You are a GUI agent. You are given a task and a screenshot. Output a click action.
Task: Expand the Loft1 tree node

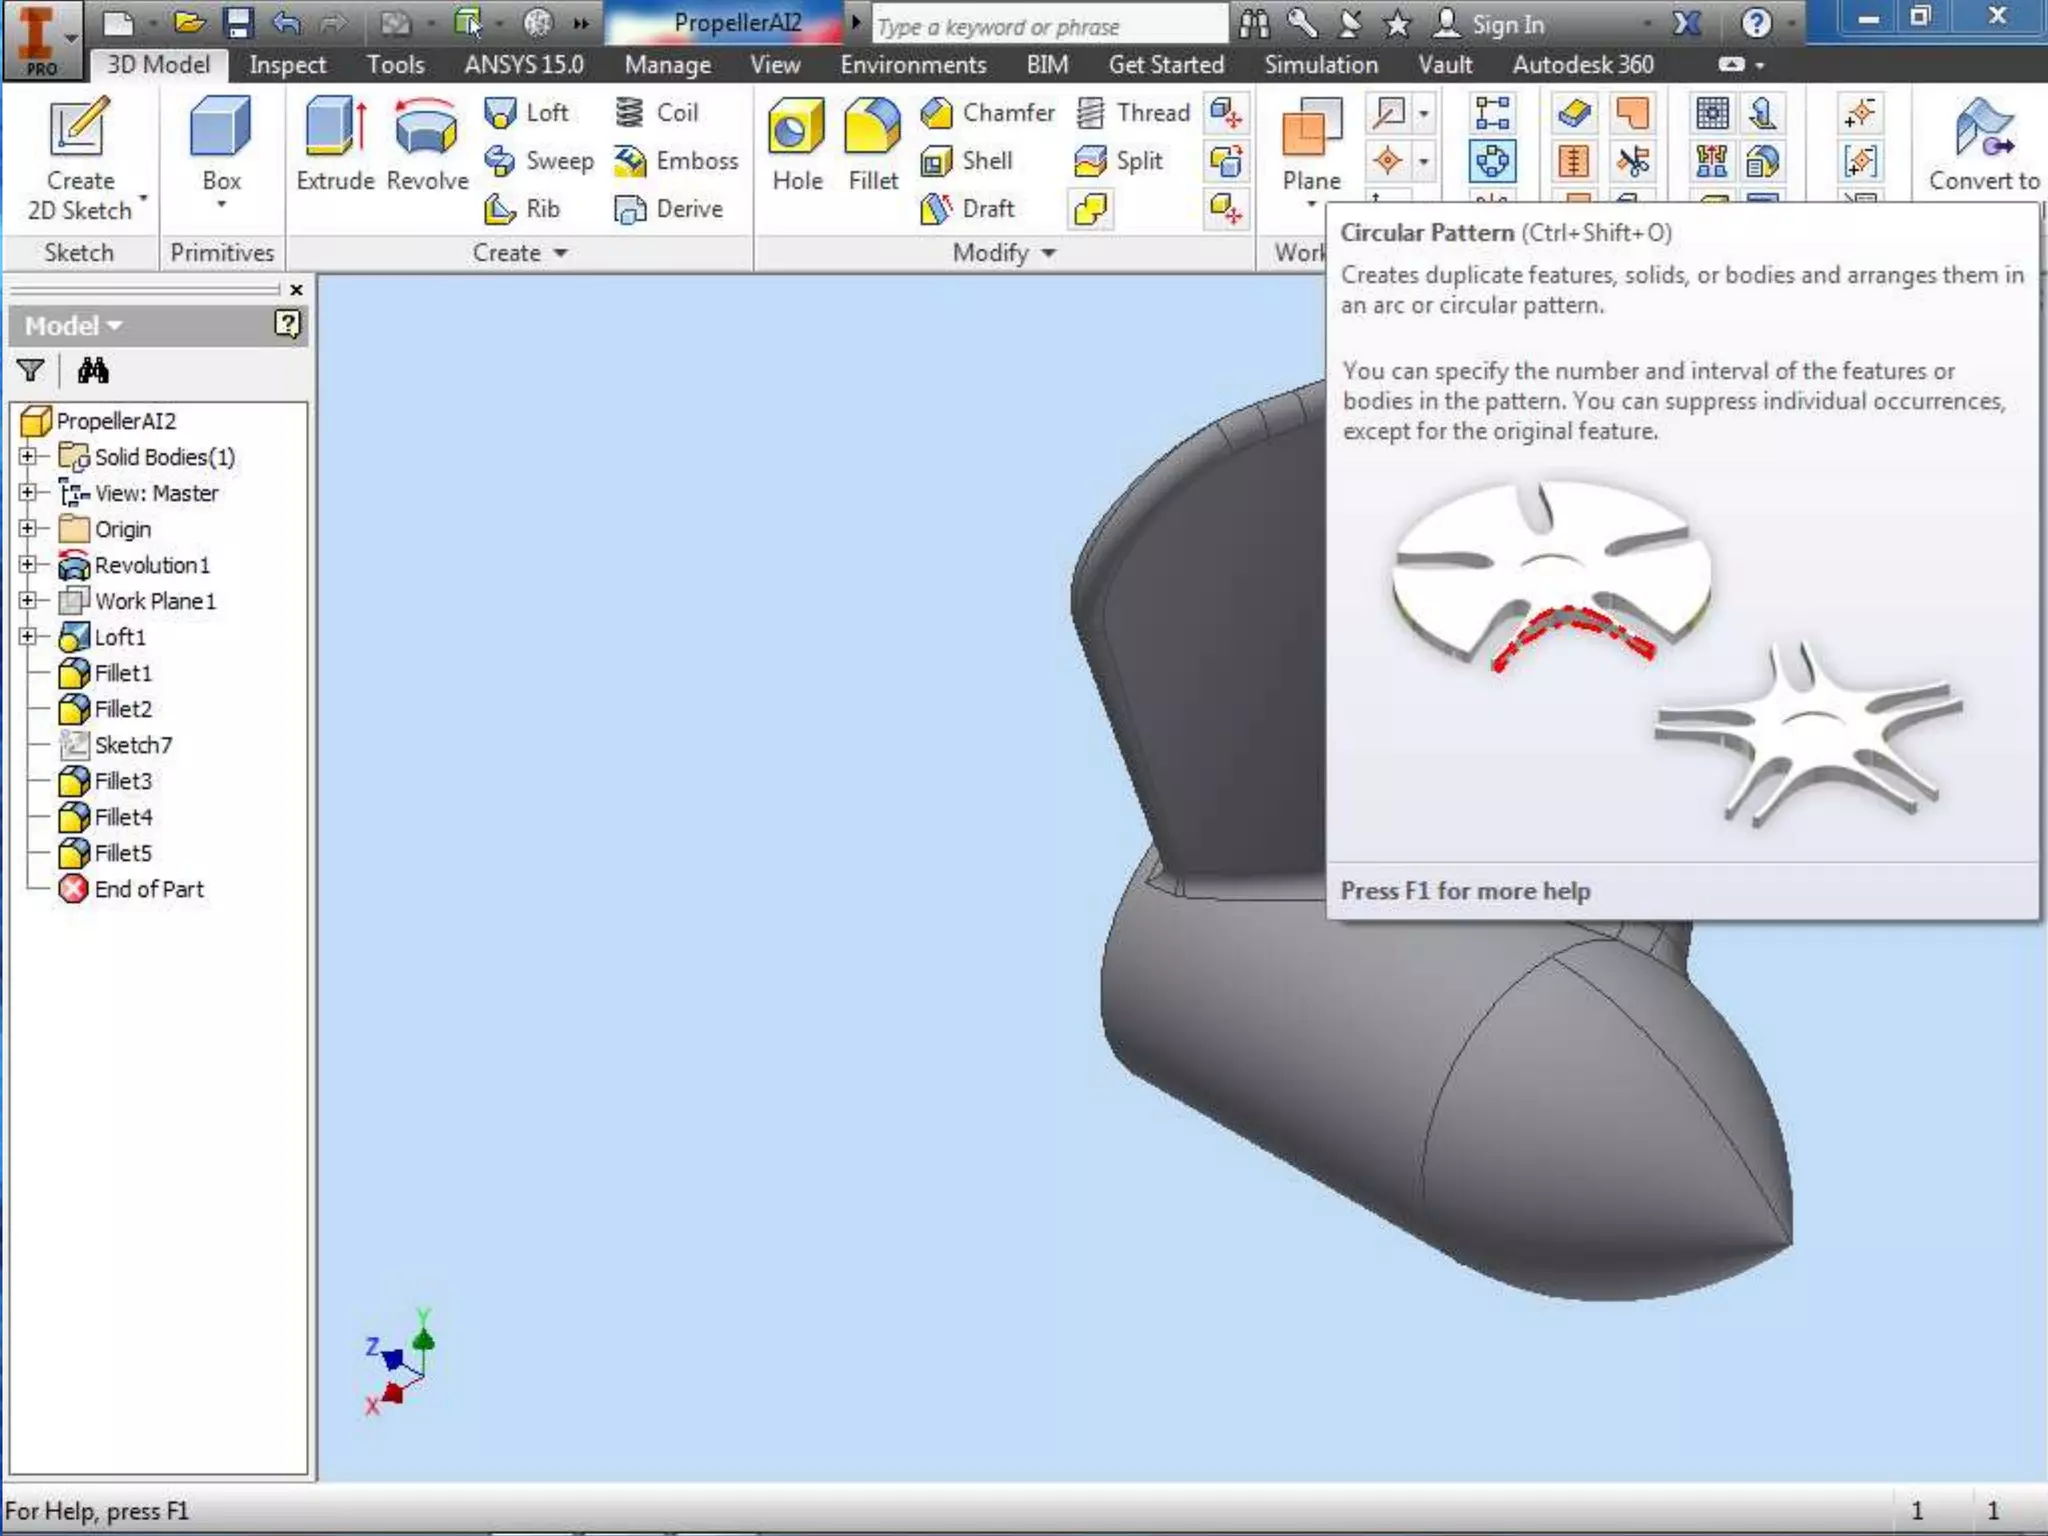(28, 636)
